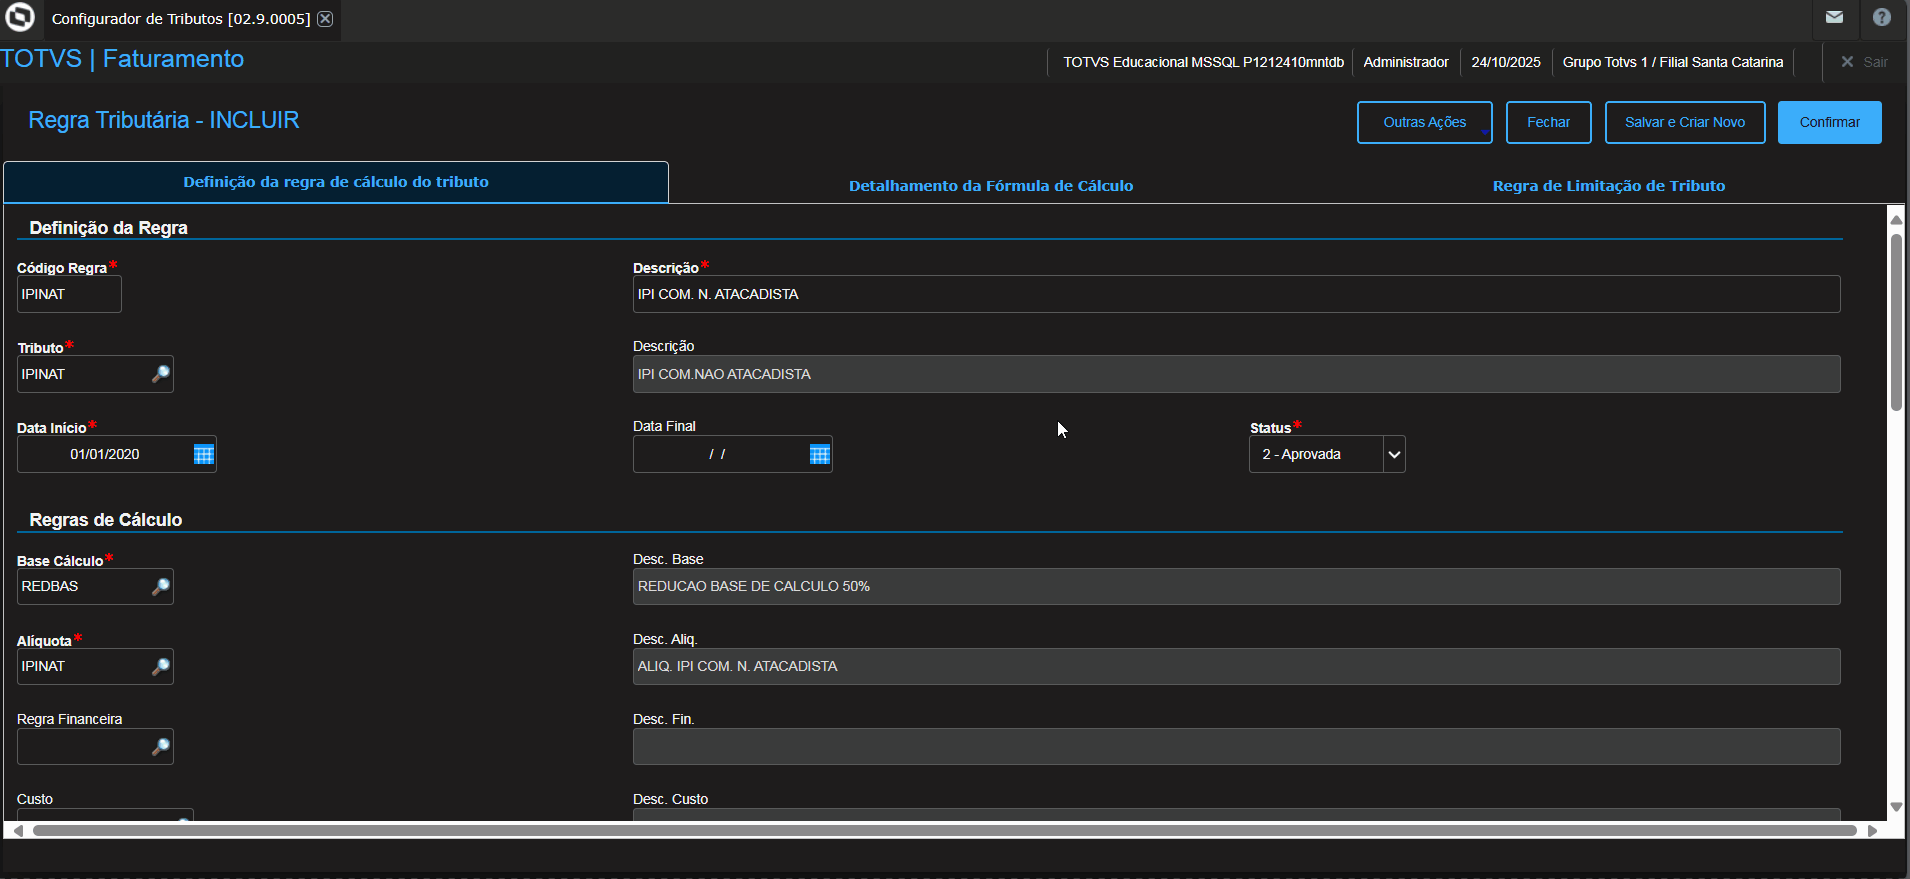1910x879 pixels.
Task: Open the Outras Ações dropdown menu
Action: click(x=1424, y=122)
